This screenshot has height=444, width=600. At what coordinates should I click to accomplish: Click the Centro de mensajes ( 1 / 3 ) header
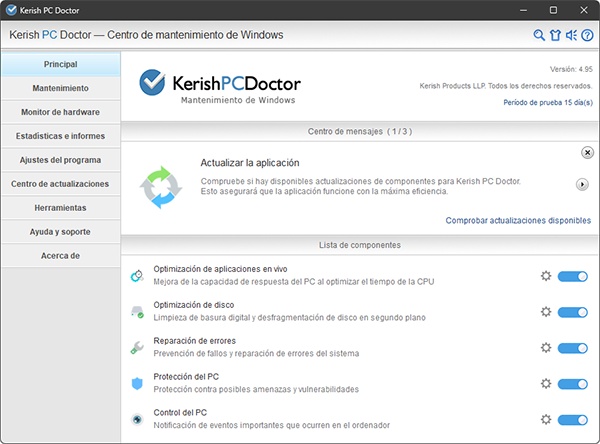click(360, 131)
